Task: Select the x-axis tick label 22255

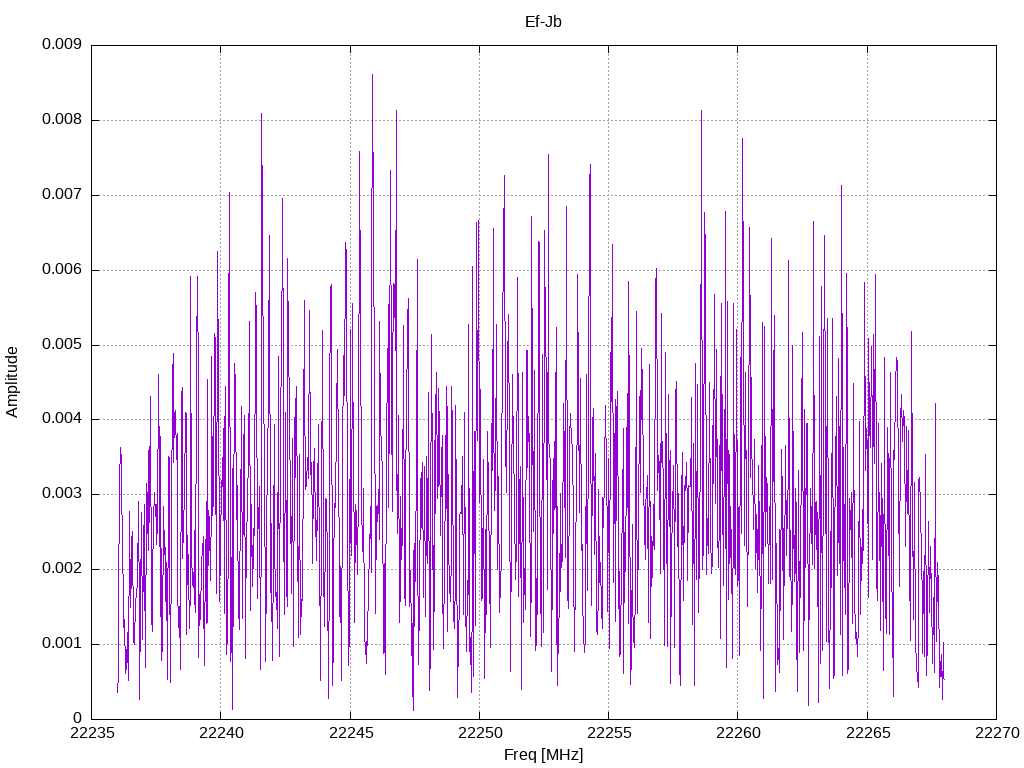Action: coord(609,733)
